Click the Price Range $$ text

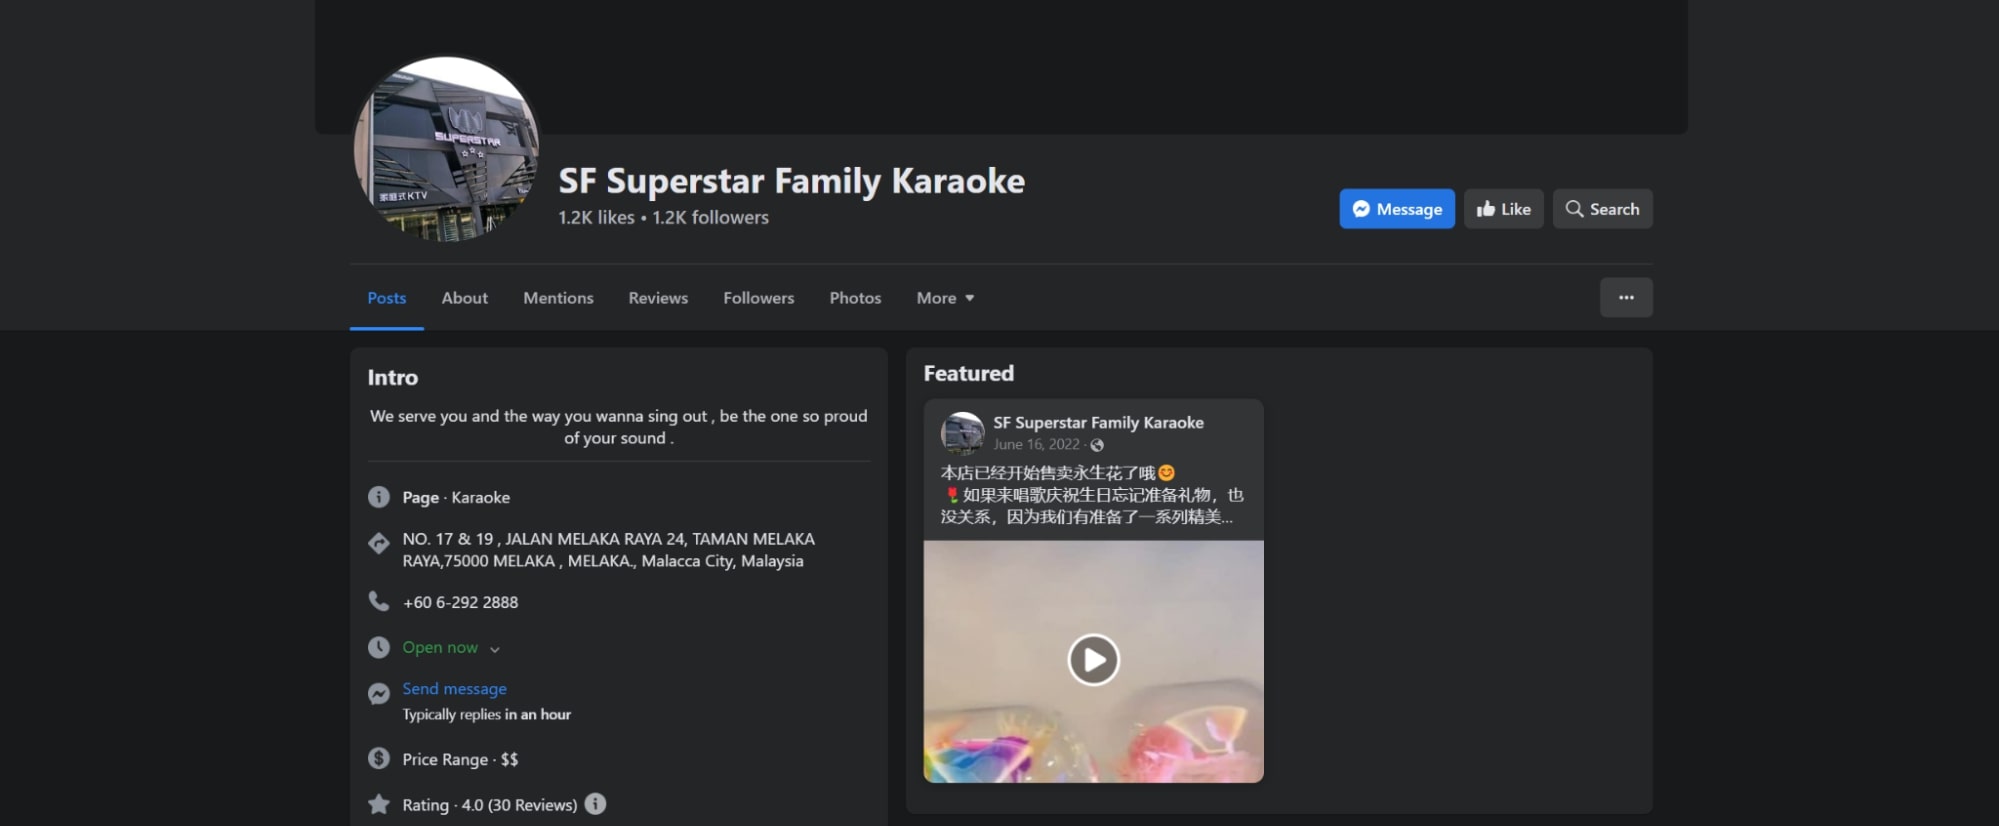(460, 760)
